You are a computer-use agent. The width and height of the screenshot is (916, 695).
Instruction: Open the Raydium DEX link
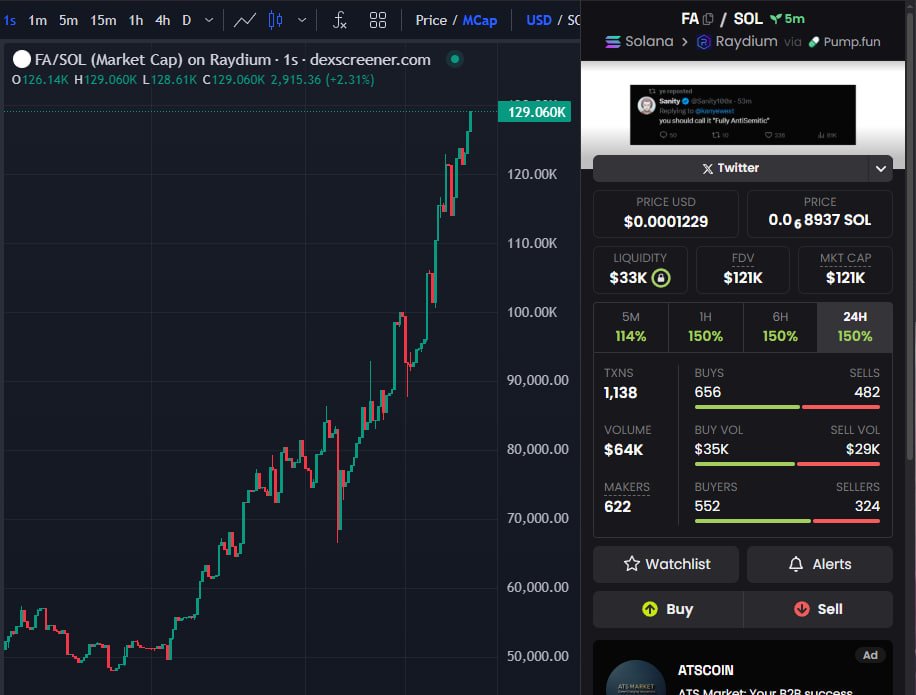pos(746,41)
